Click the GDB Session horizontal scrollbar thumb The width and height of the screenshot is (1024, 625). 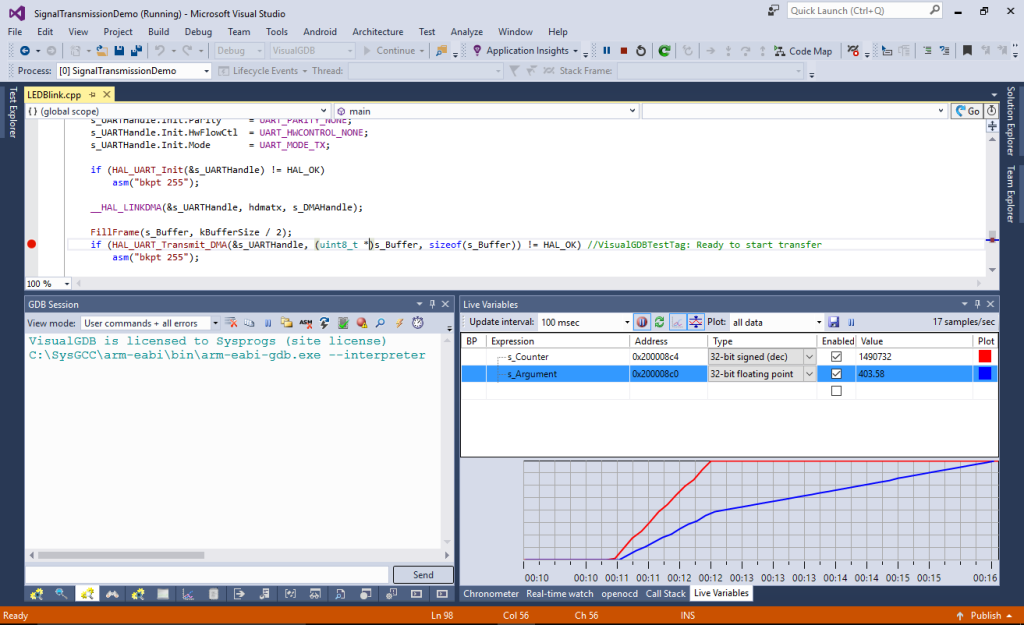(121, 555)
